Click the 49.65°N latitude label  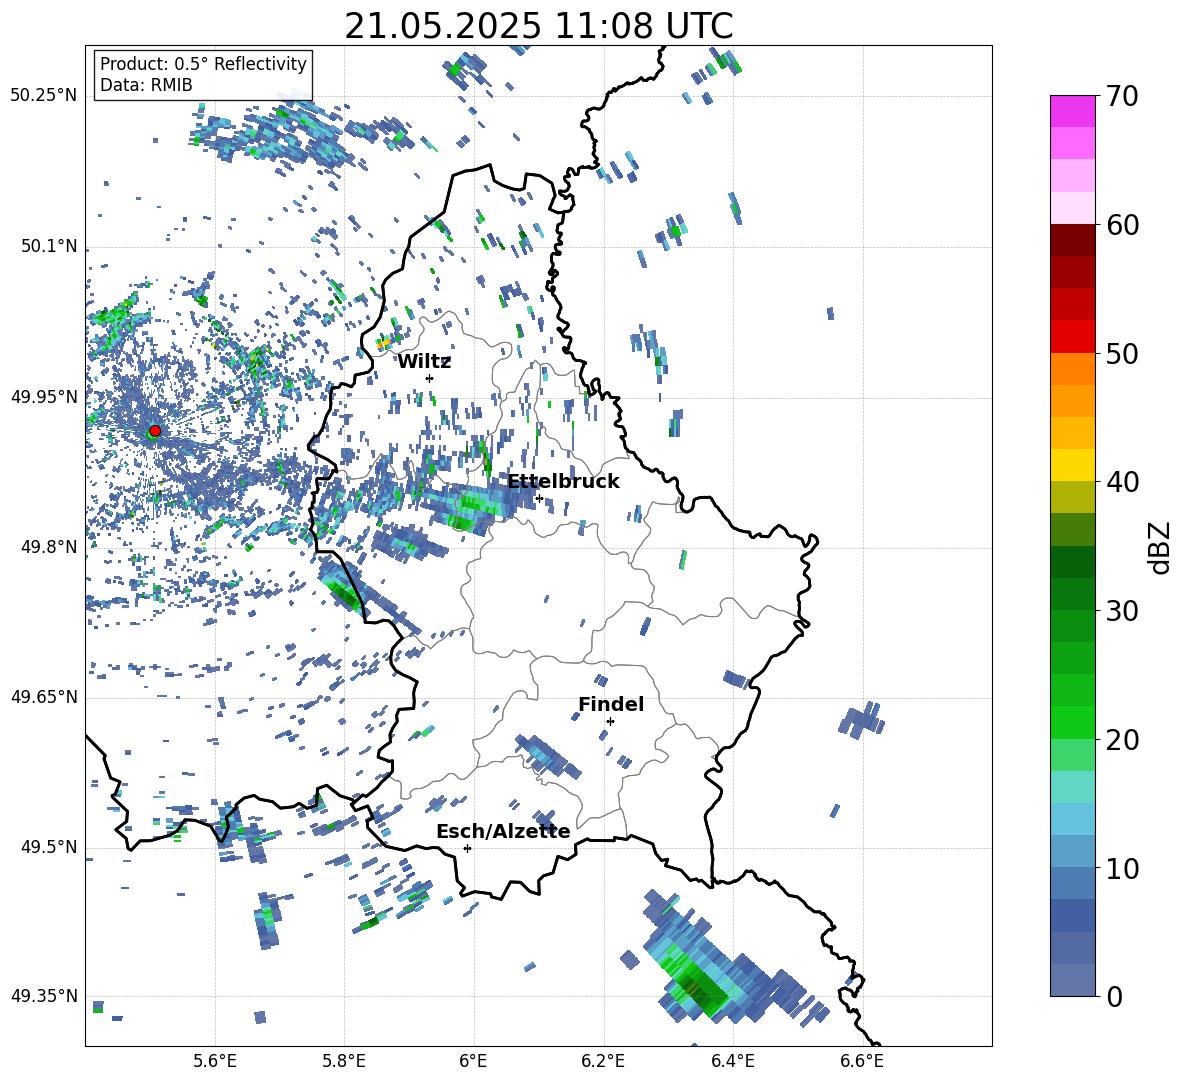[44, 697]
